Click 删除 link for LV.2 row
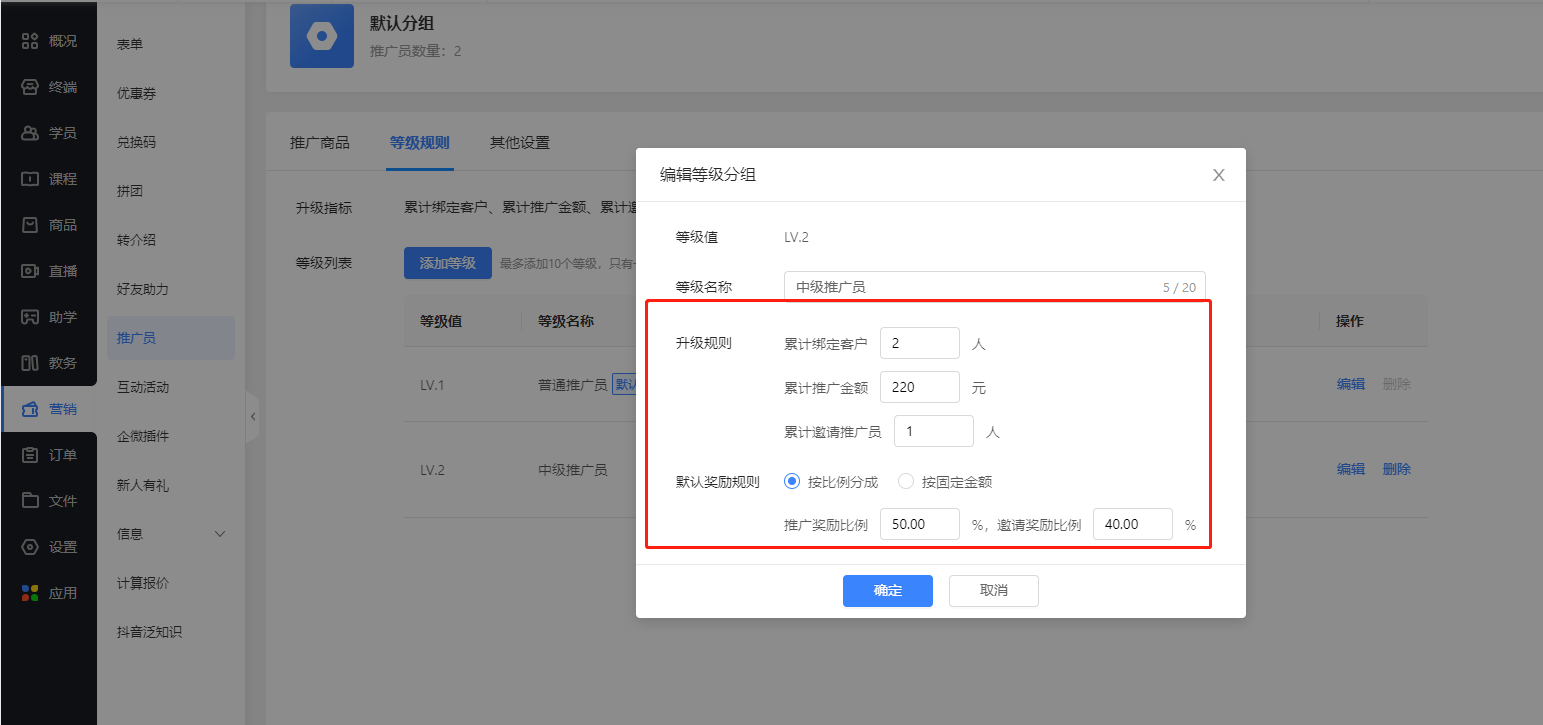The height and width of the screenshot is (725, 1543). click(x=1396, y=469)
